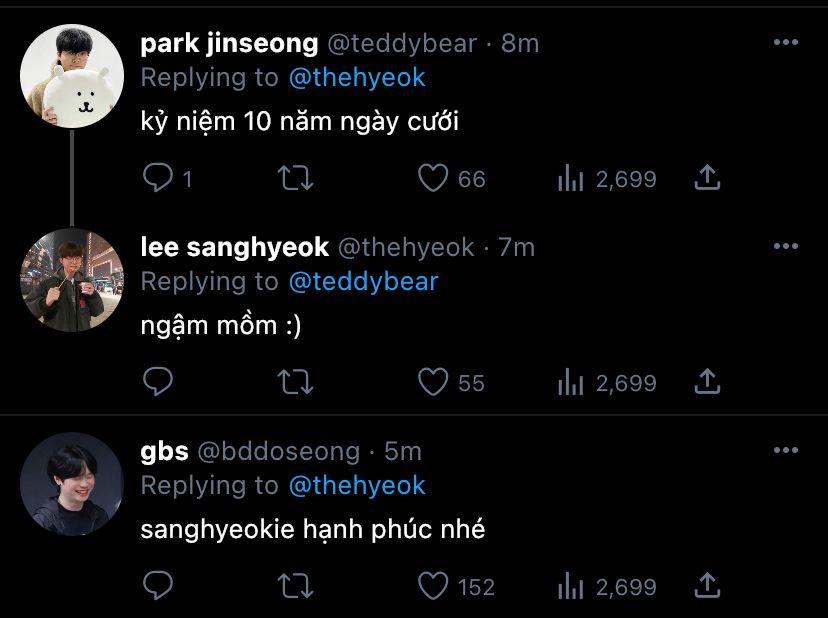This screenshot has height=618, width=828.
Task: Retweet park jinseong's anniversary tweet
Action: point(296,178)
